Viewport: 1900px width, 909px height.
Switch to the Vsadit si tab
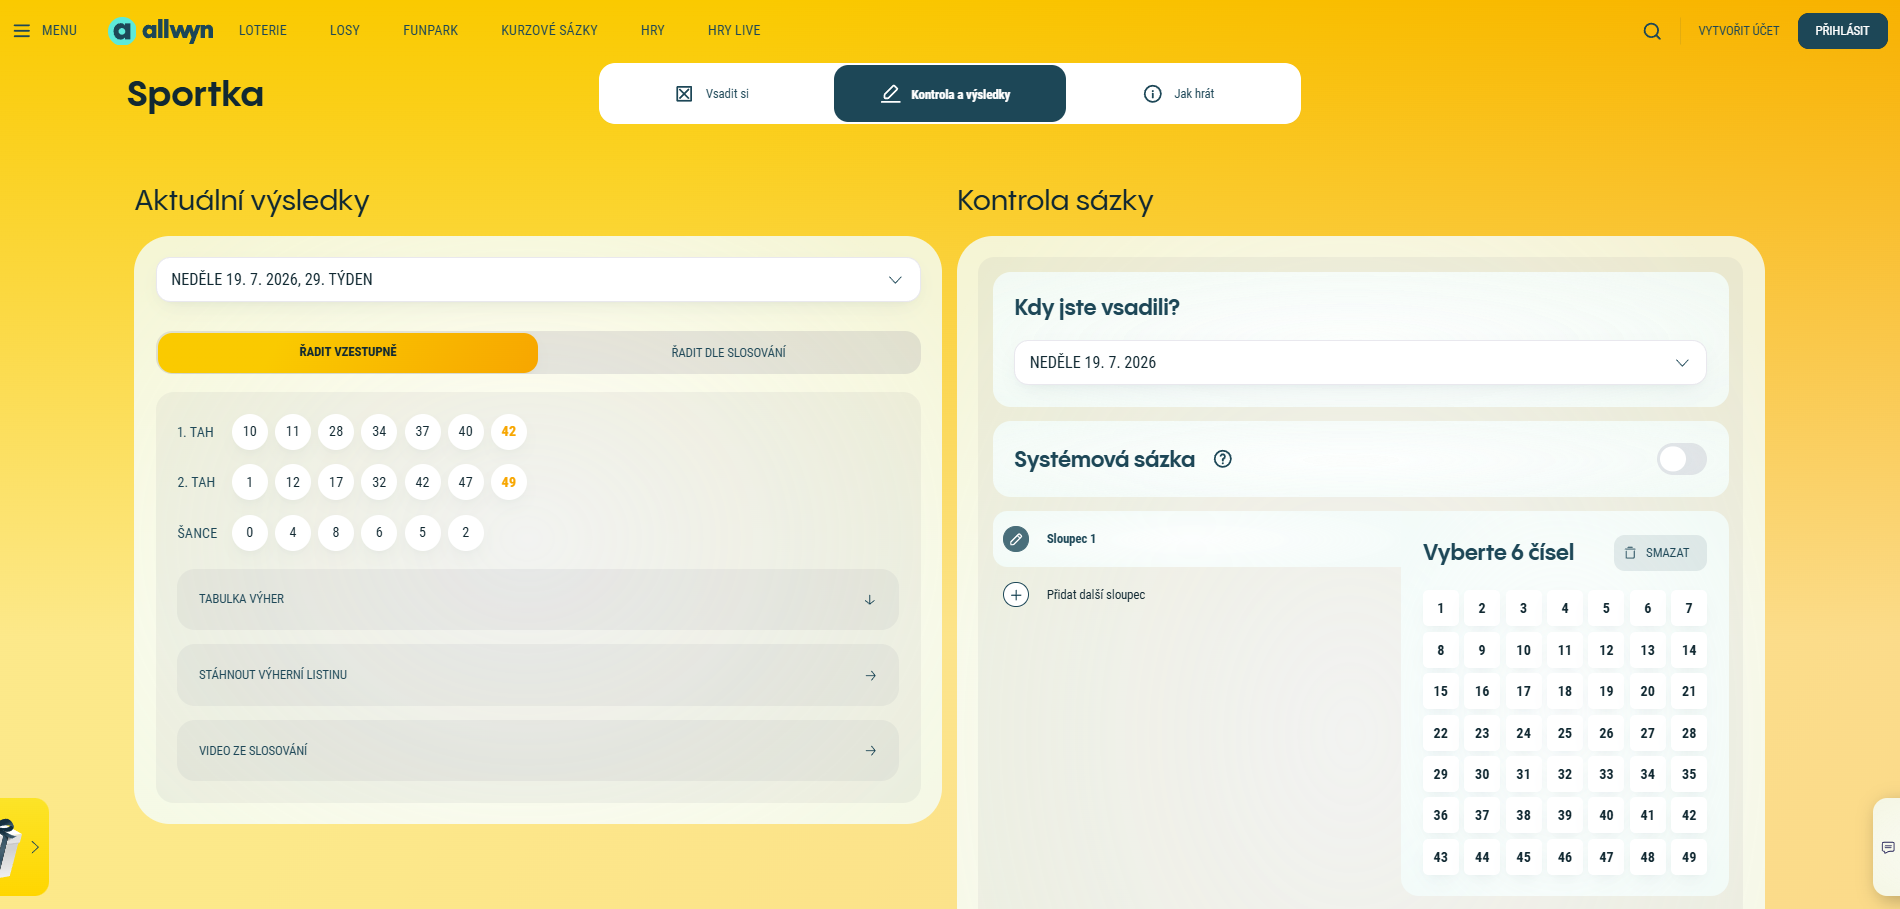[716, 94]
